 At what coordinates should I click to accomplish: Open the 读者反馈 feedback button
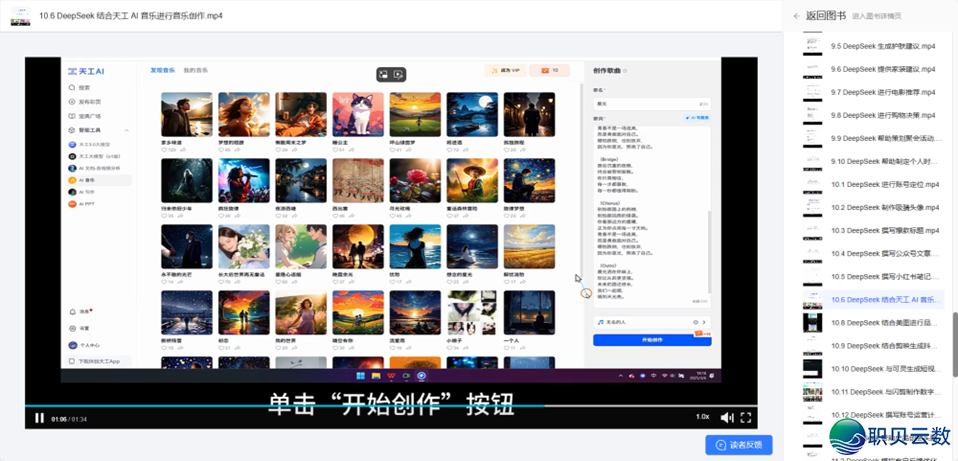click(x=739, y=445)
